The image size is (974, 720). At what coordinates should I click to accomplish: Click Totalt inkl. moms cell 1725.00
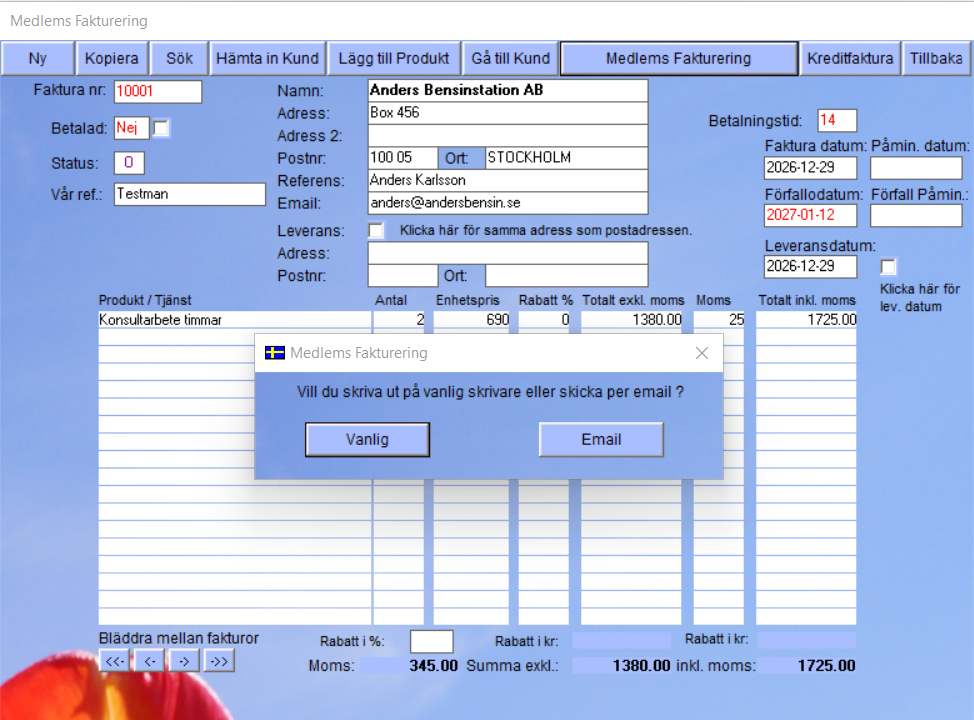click(806, 320)
